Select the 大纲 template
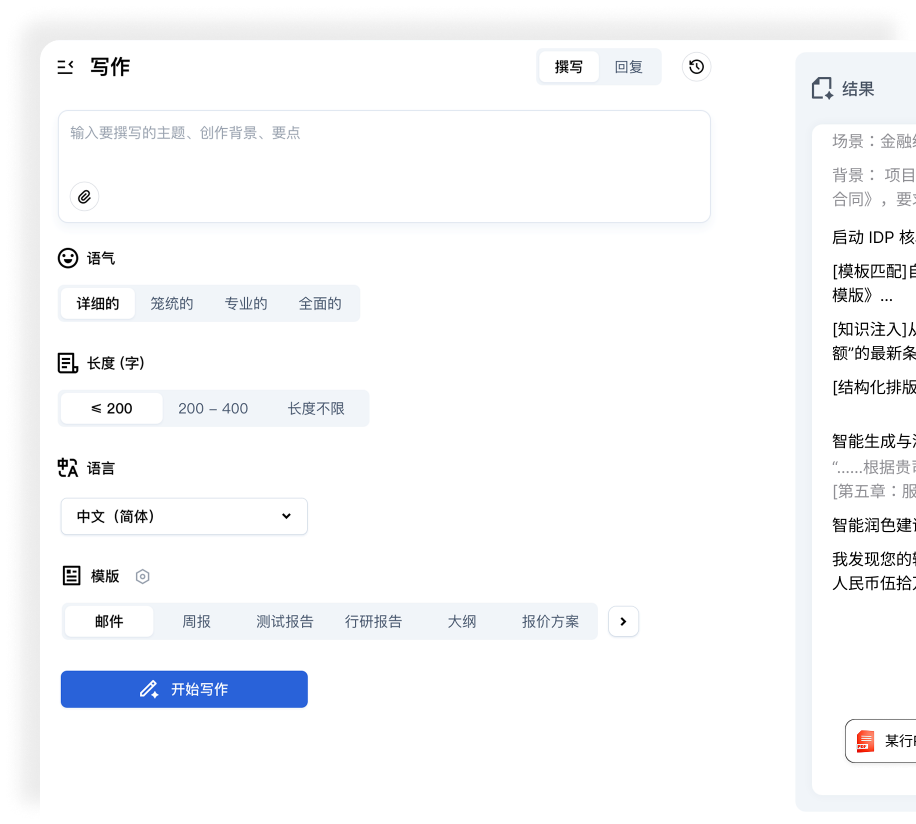Image resolution: width=916 pixels, height=824 pixels. pyautogui.click(x=462, y=621)
